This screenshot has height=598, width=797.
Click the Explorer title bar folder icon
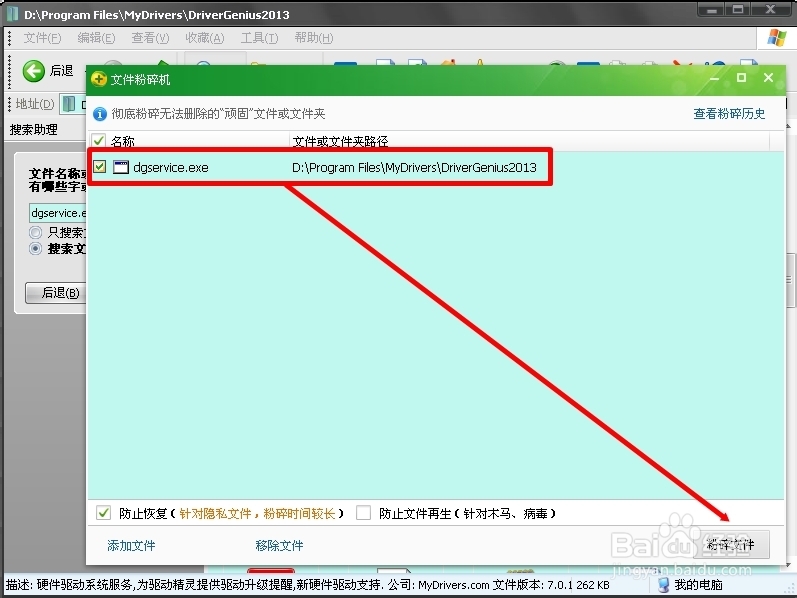[x=13, y=14]
